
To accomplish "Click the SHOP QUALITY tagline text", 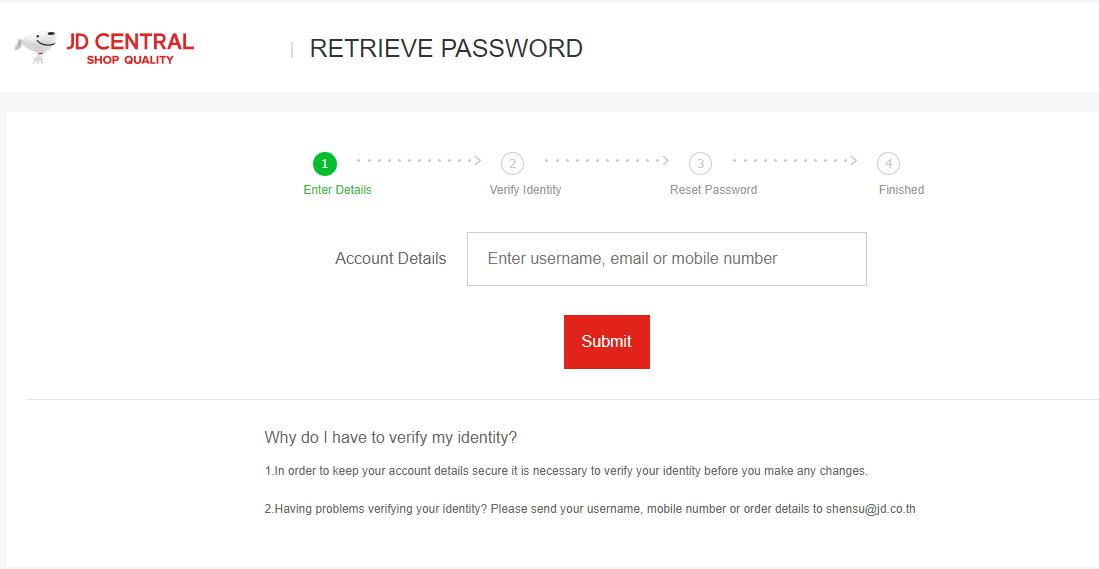I will [130, 60].
